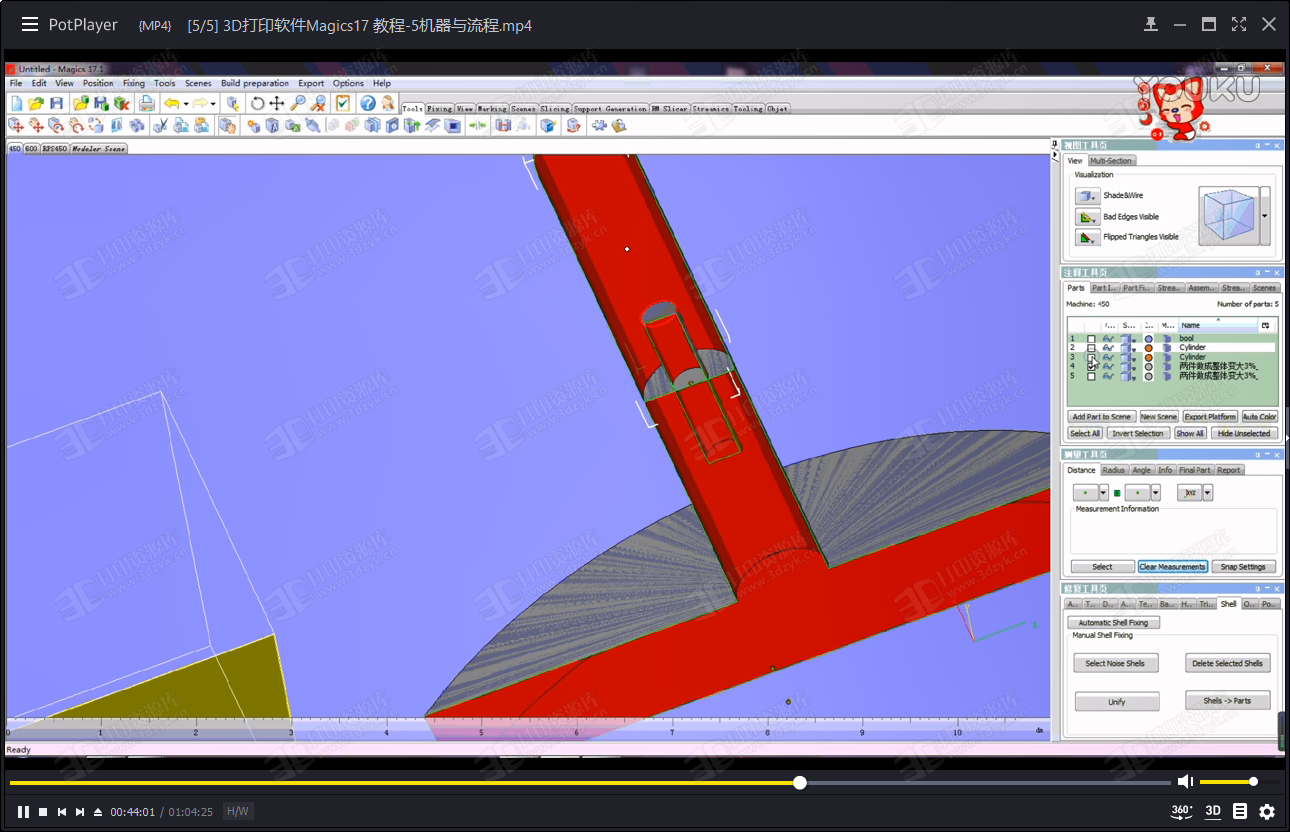Viewport: 1290px width, 832px height.
Task: Click the XYZ measurement icon button
Action: point(1189,493)
